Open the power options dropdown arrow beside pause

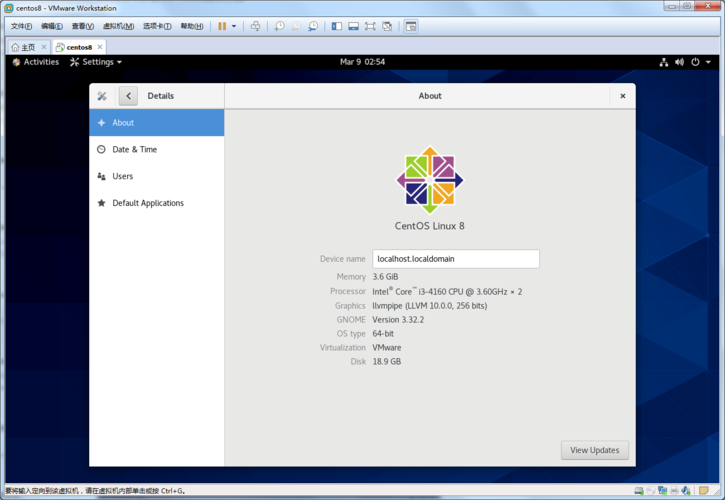[234, 26]
